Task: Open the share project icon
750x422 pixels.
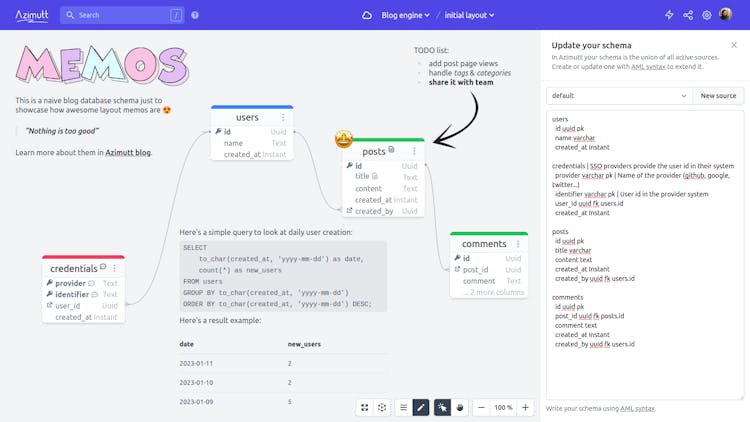Action: pos(688,15)
